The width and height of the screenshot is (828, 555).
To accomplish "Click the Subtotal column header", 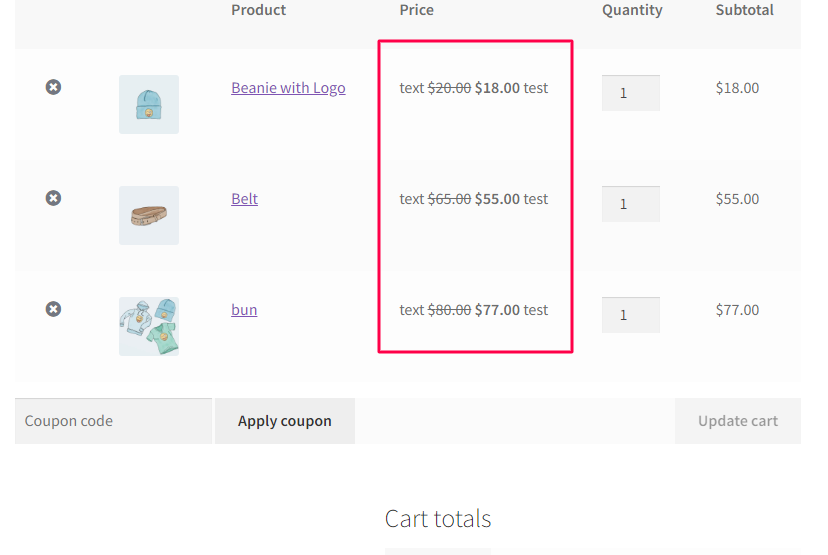I will click(x=745, y=10).
